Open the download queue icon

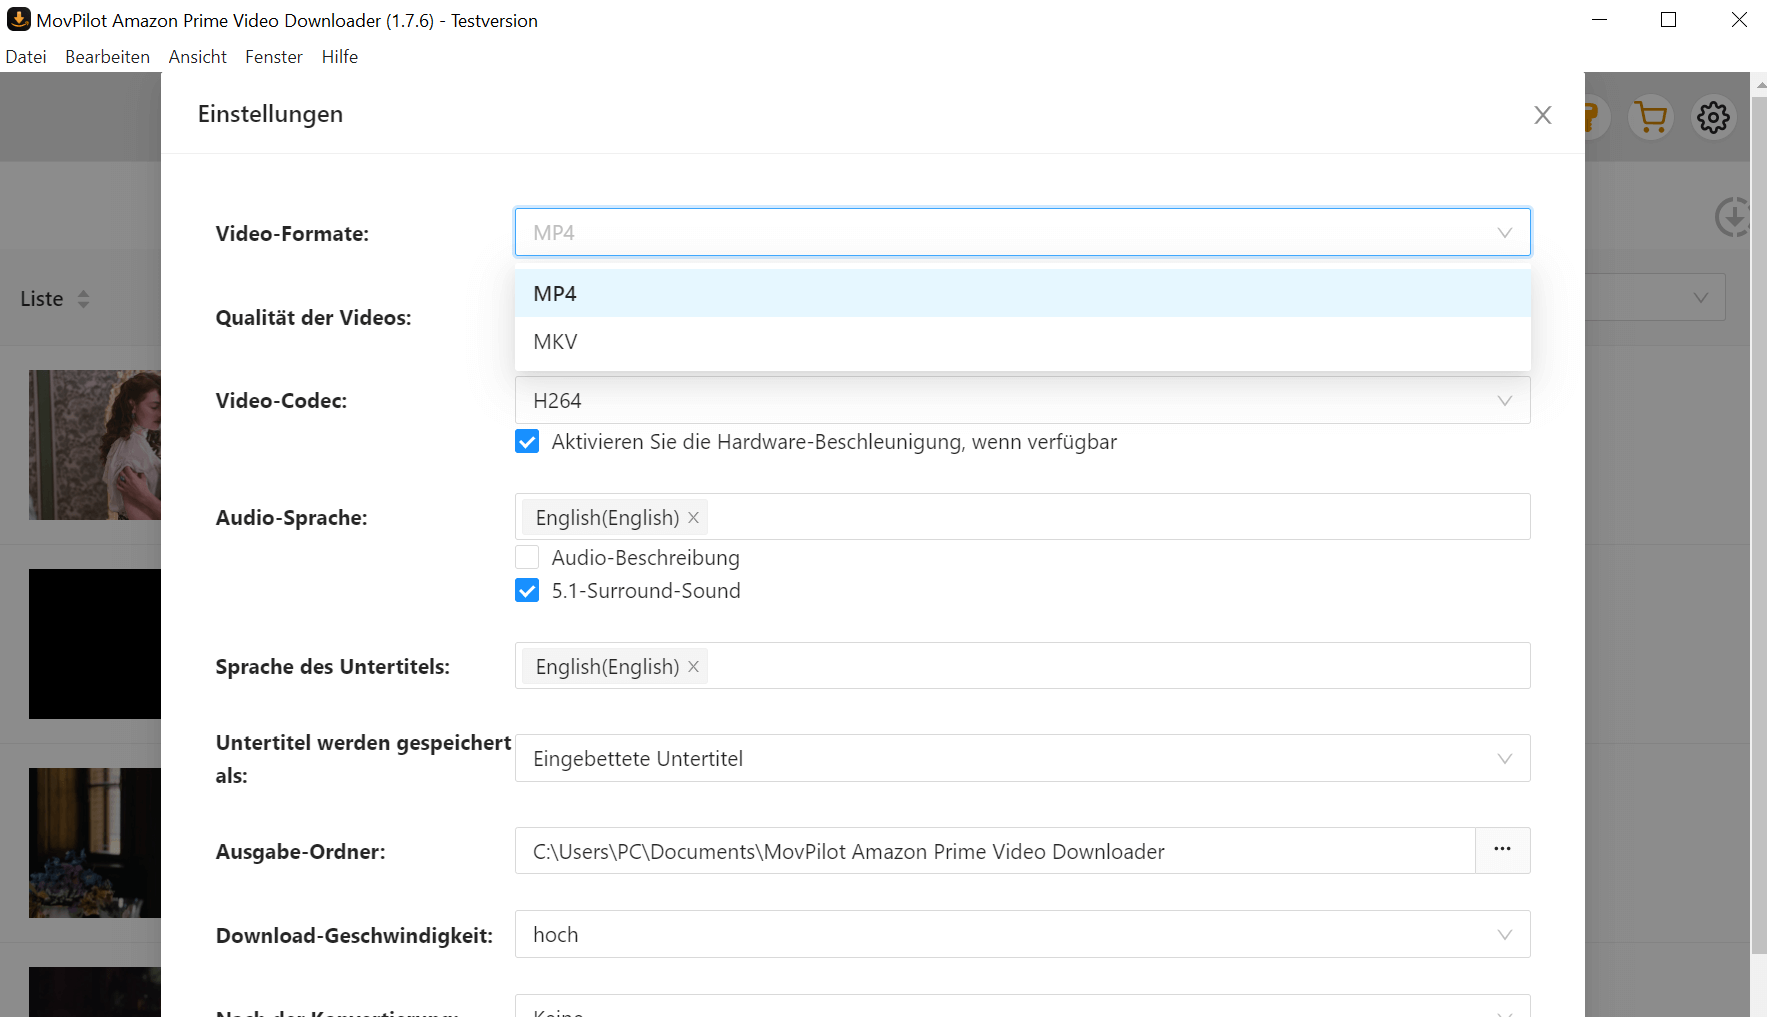(x=1732, y=217)
